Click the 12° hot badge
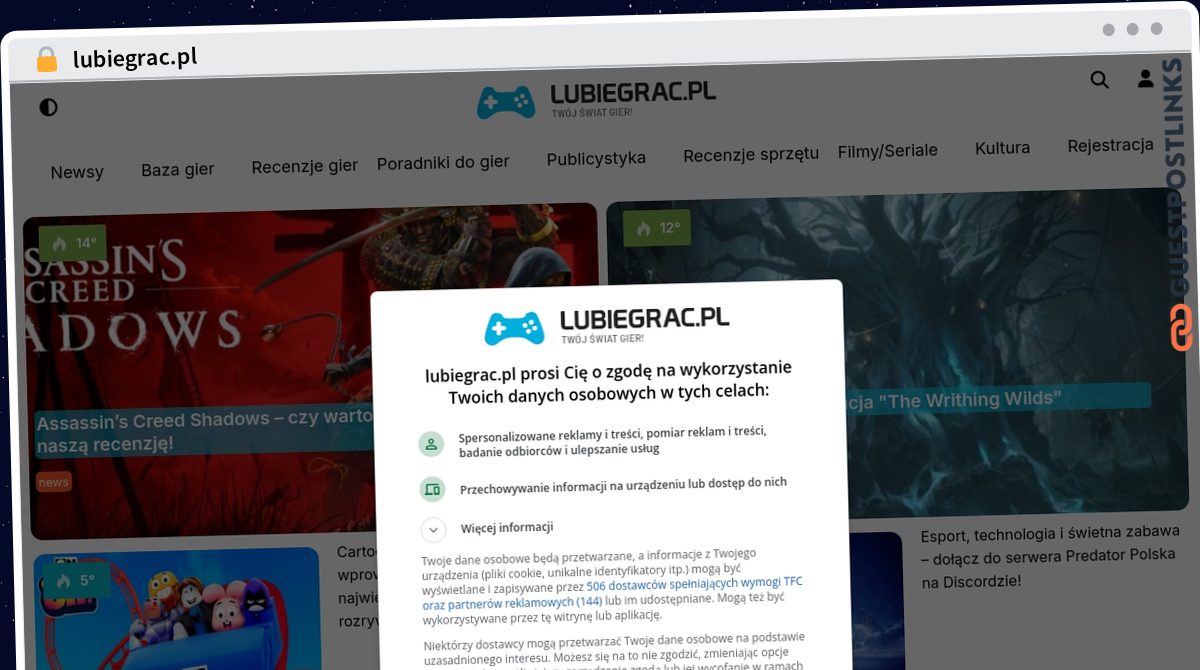The width and height of the screenshot is (1200, 670). click(x=657, y=229)
